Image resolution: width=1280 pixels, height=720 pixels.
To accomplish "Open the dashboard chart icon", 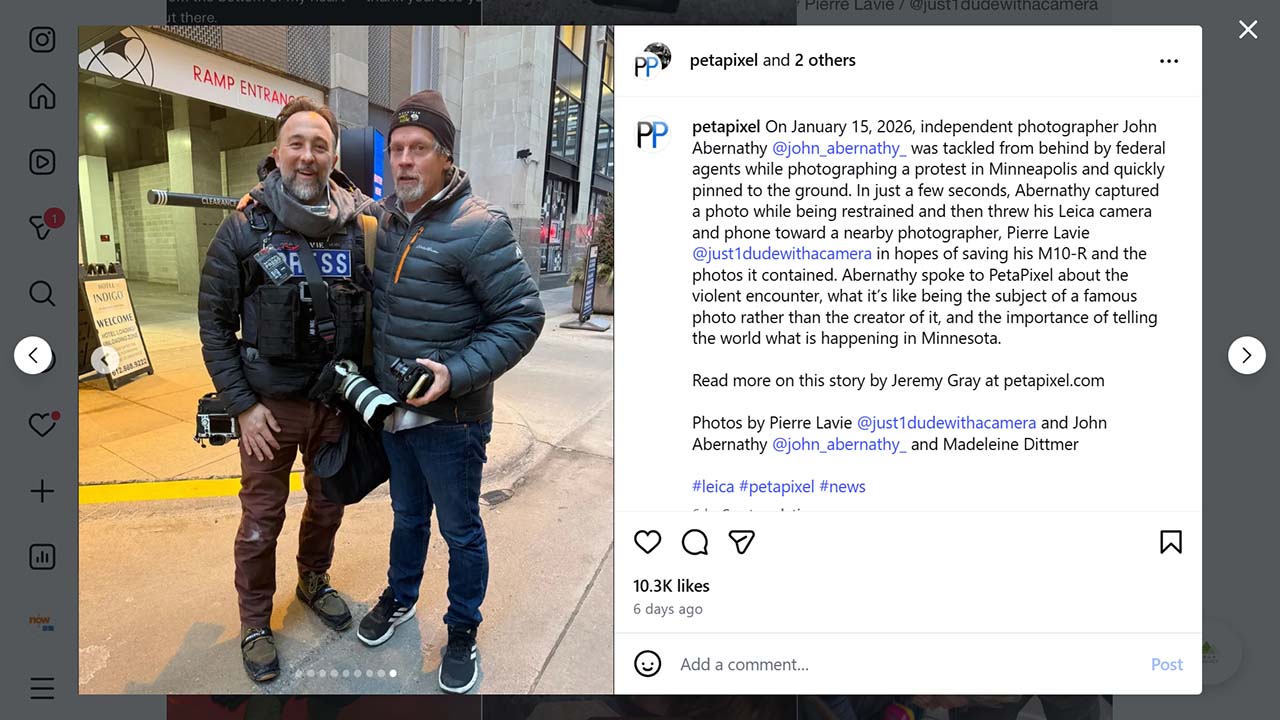I will coord(42,557).
